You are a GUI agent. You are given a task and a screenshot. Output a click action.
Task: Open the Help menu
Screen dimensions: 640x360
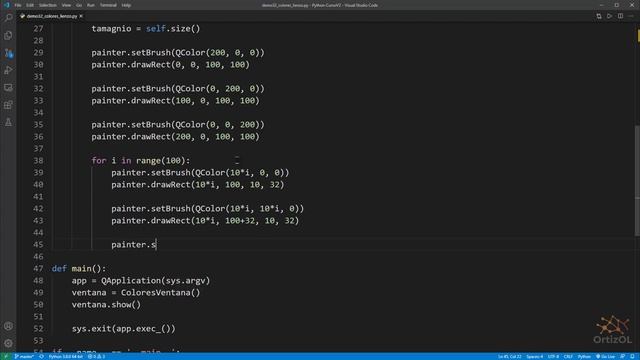click(126, 5)
